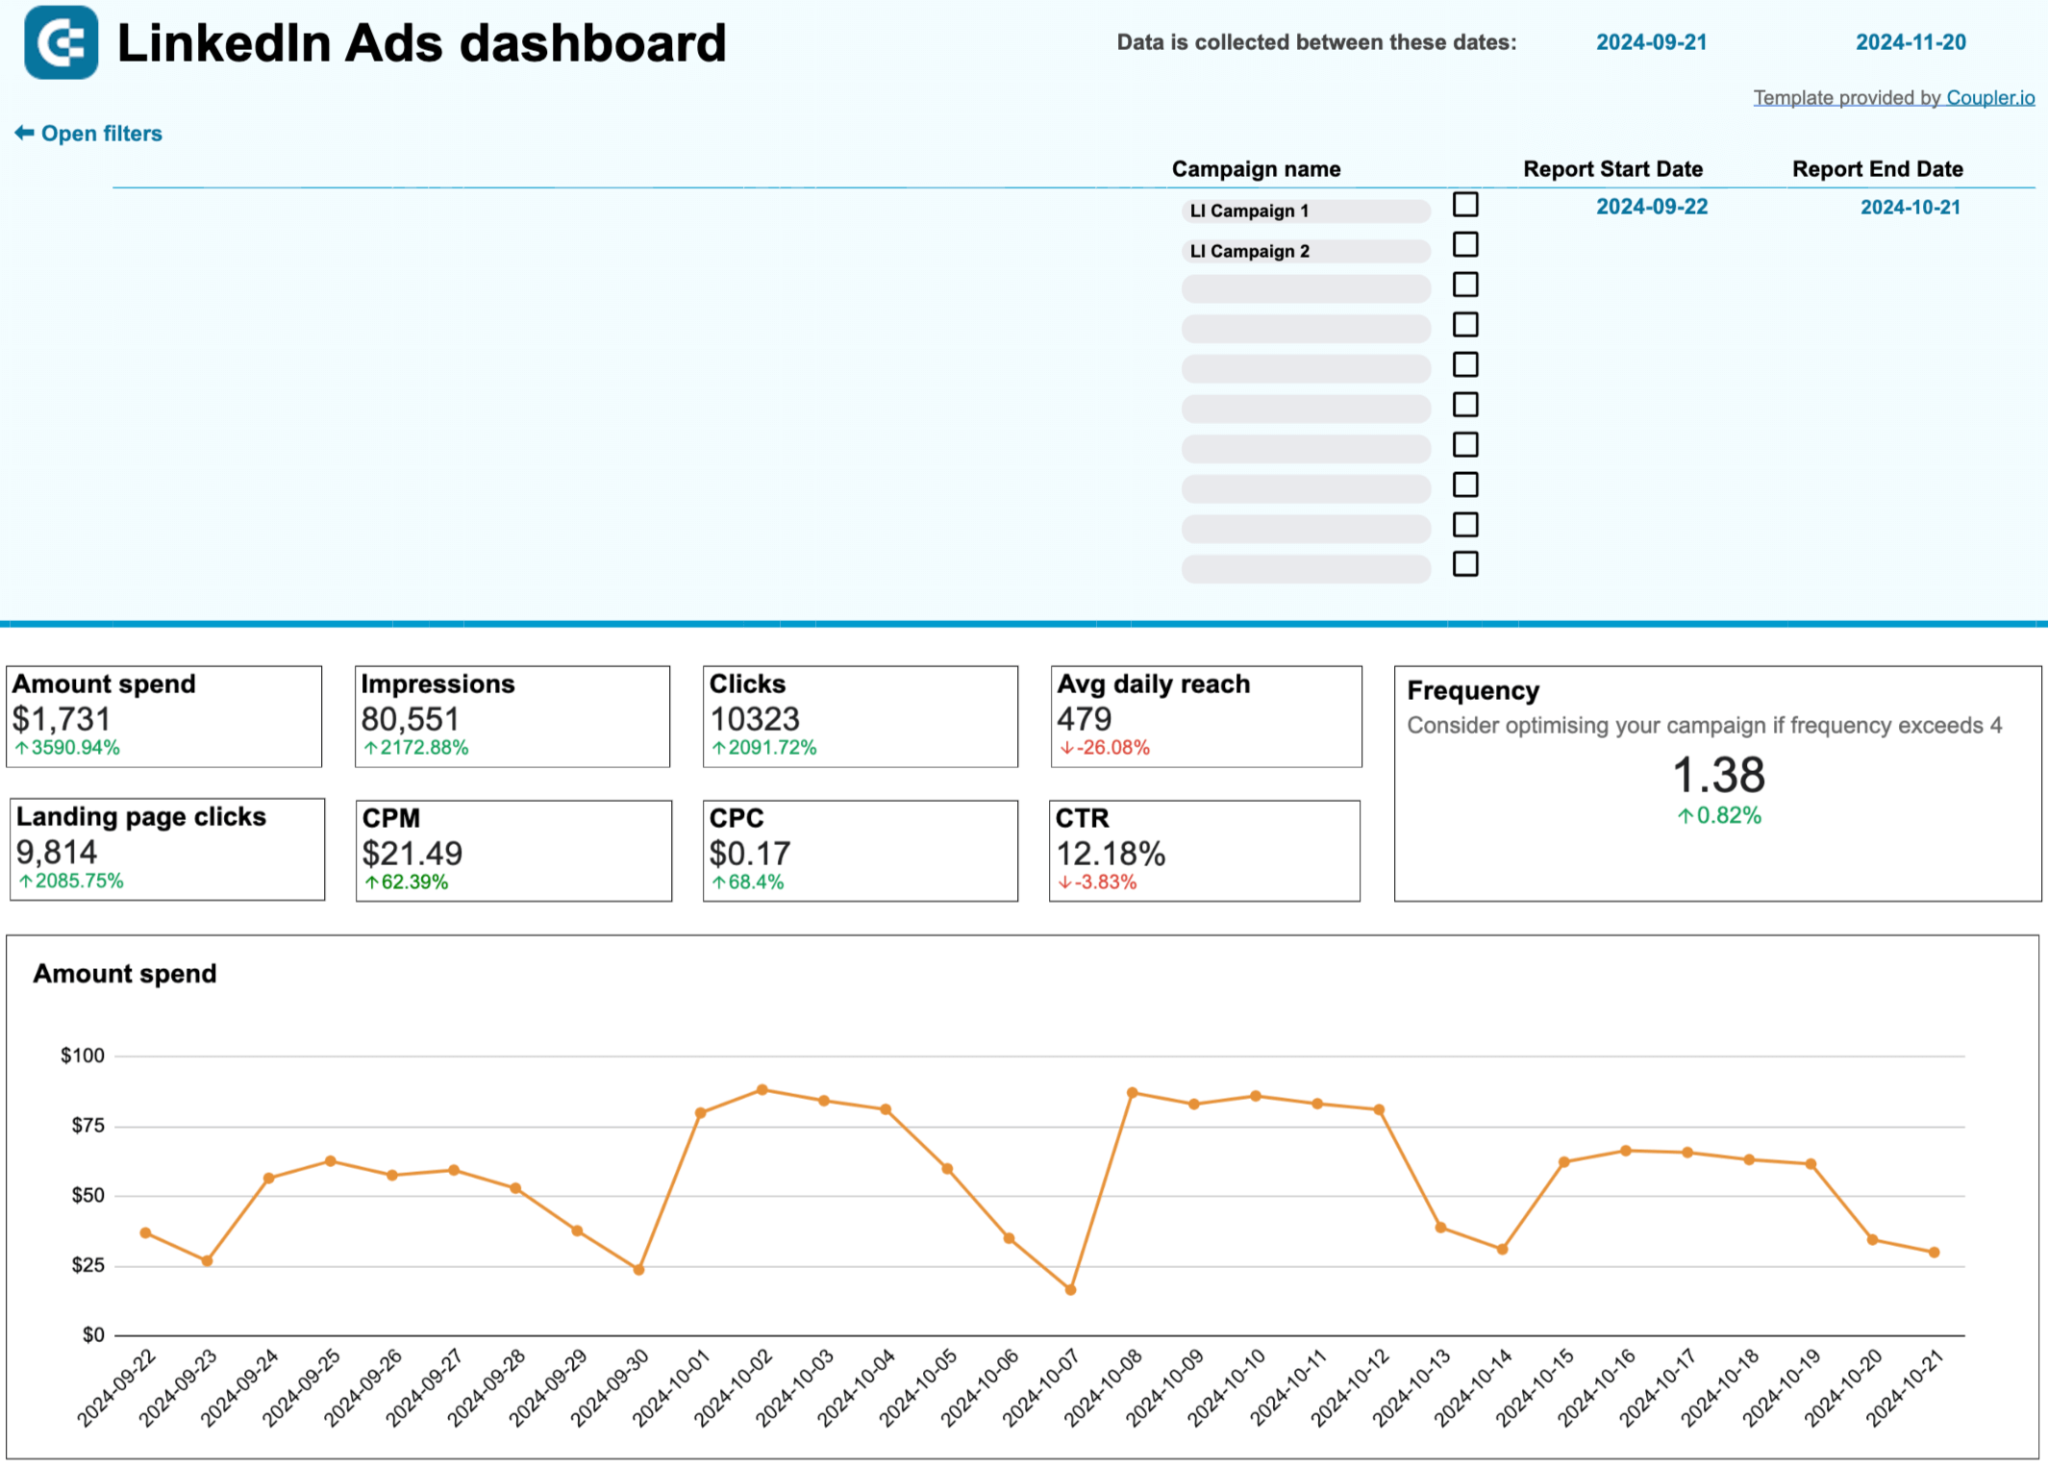
Task: Click the back arrow beside Open filters
Action: 23,131
